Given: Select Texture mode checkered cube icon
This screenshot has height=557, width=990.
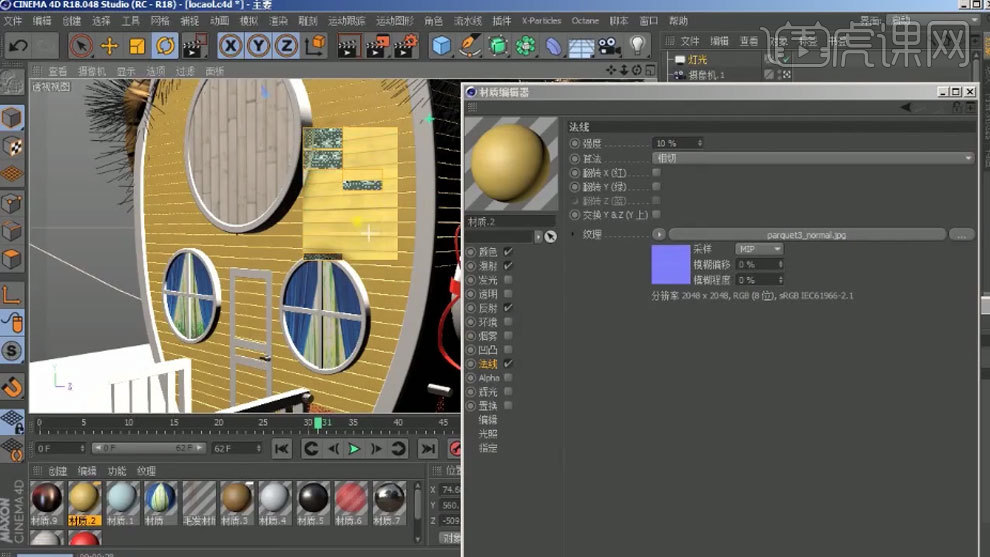Looking at the screenshot, I should pos(11,147).
